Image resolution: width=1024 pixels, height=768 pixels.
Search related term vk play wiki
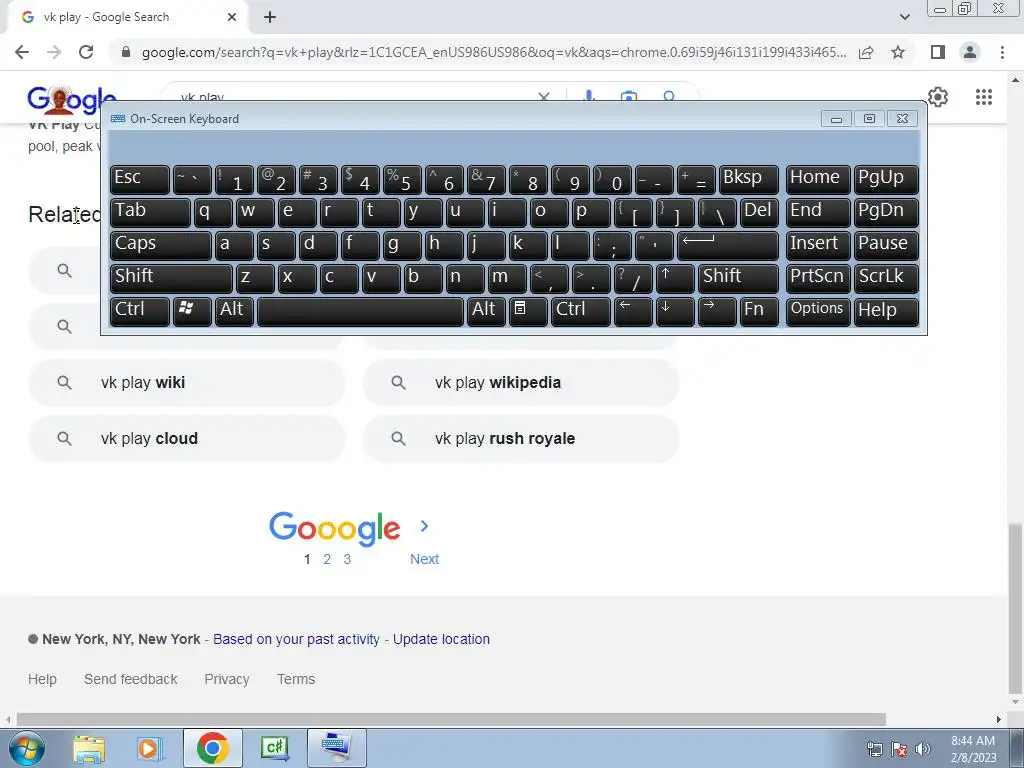tap(187, 383)
